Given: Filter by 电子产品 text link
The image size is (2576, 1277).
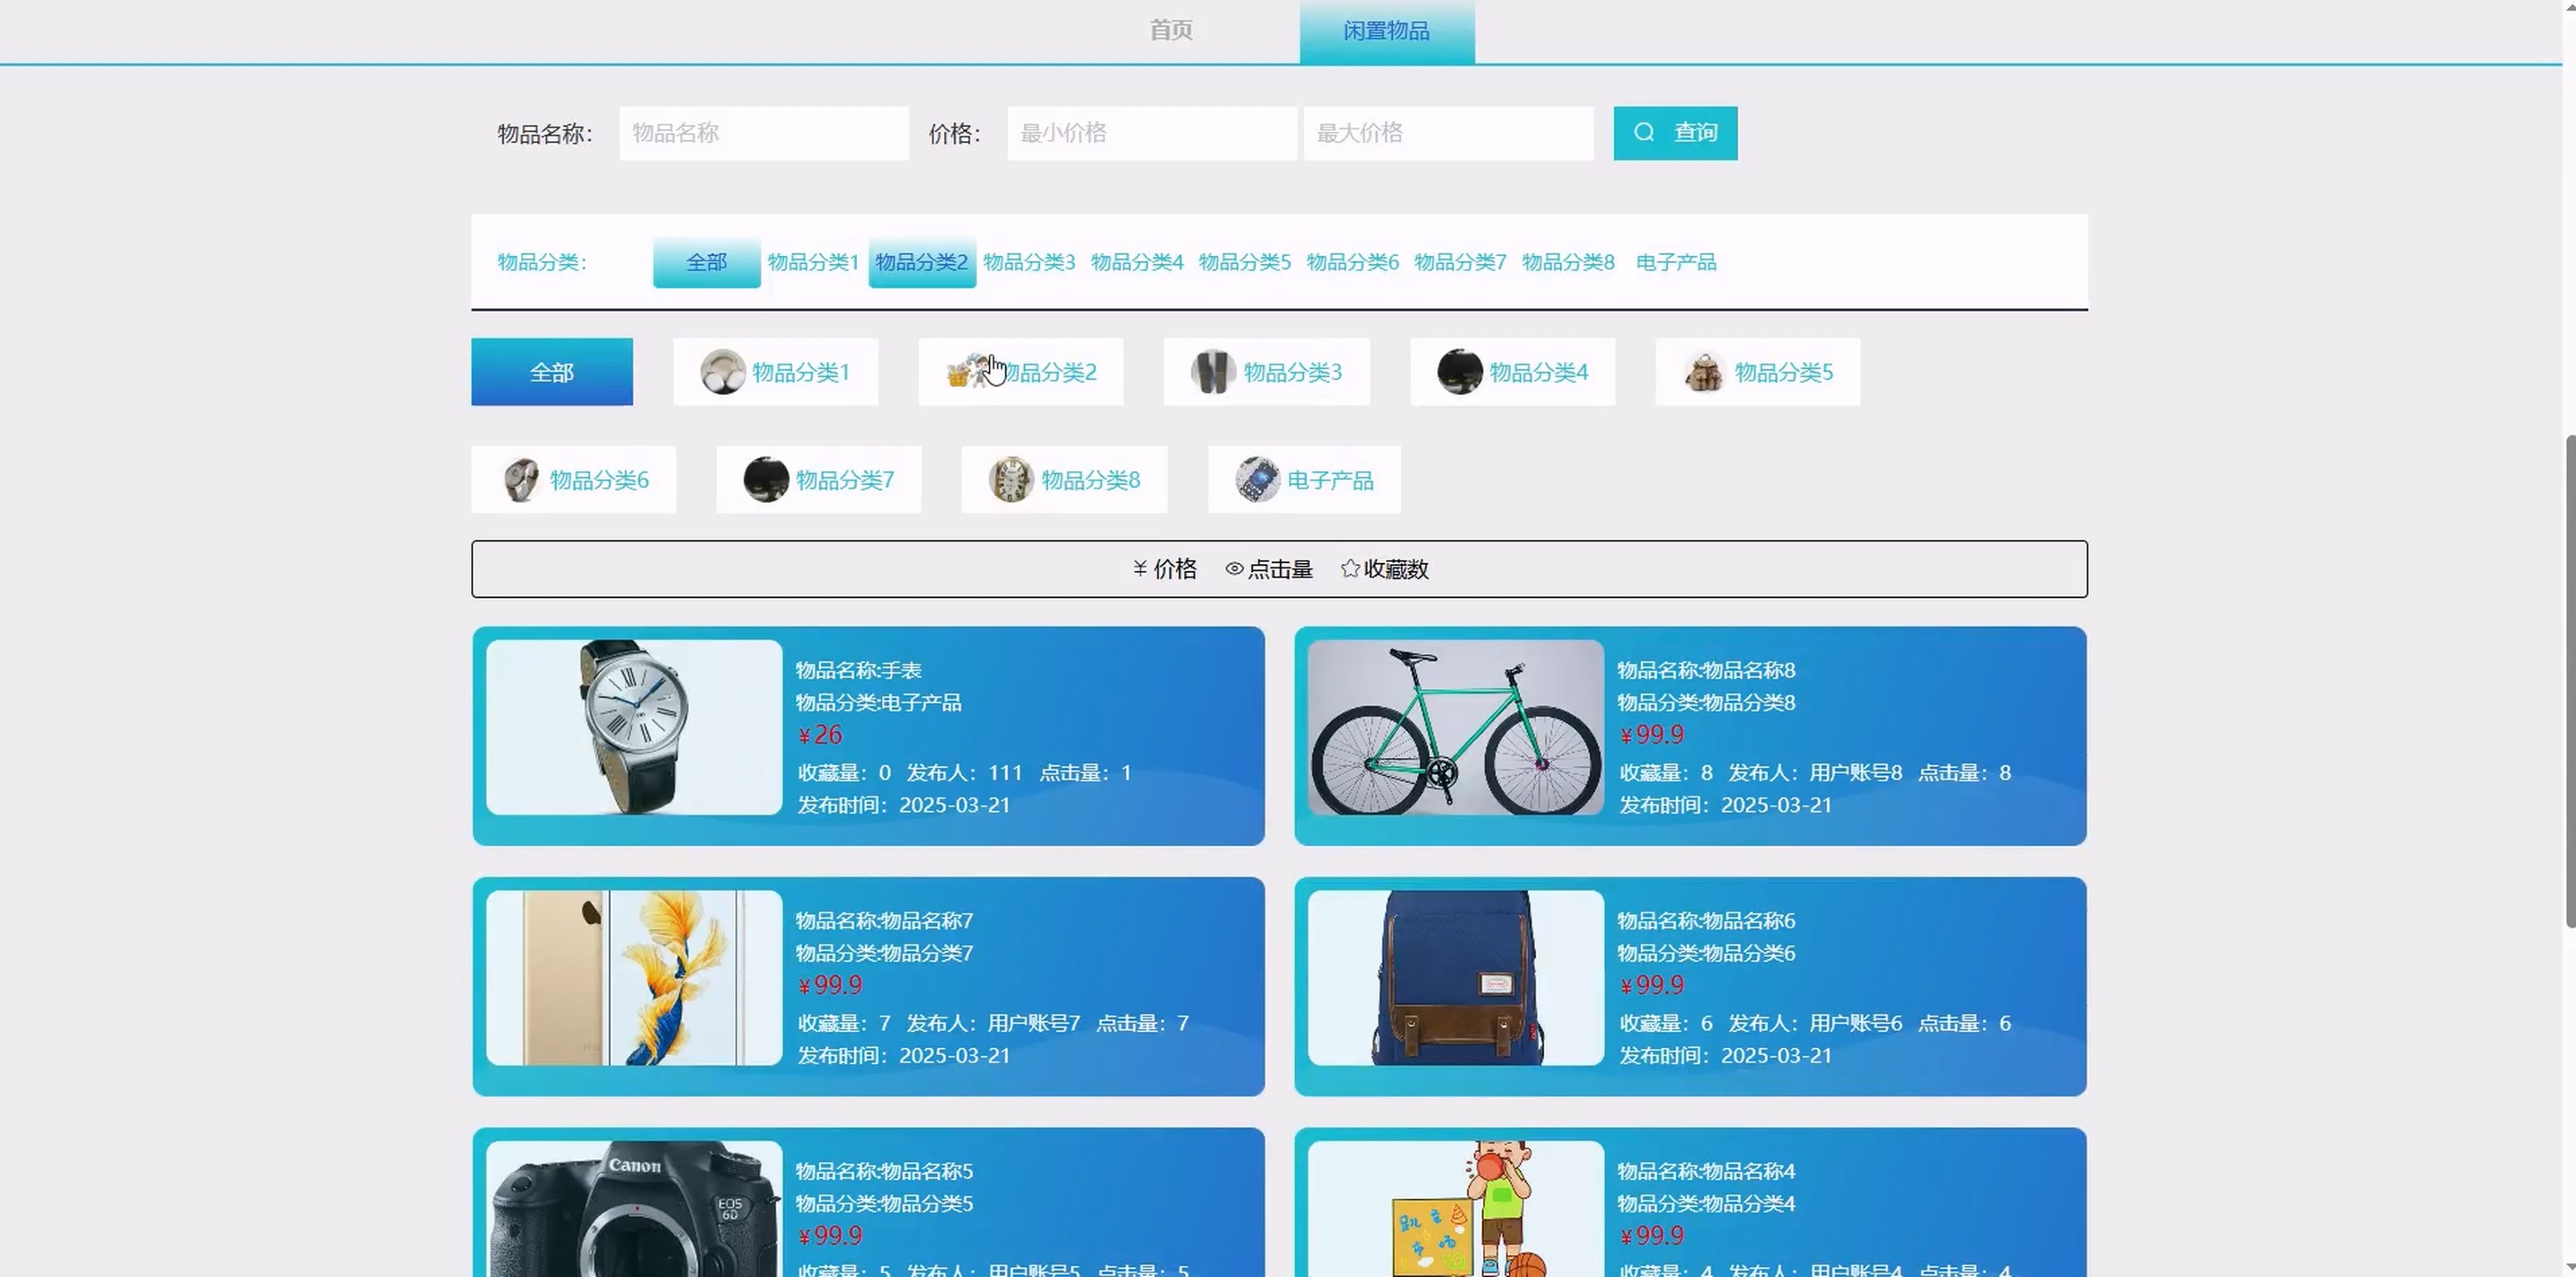Looking at the screenshot, I should point(1675,262).
